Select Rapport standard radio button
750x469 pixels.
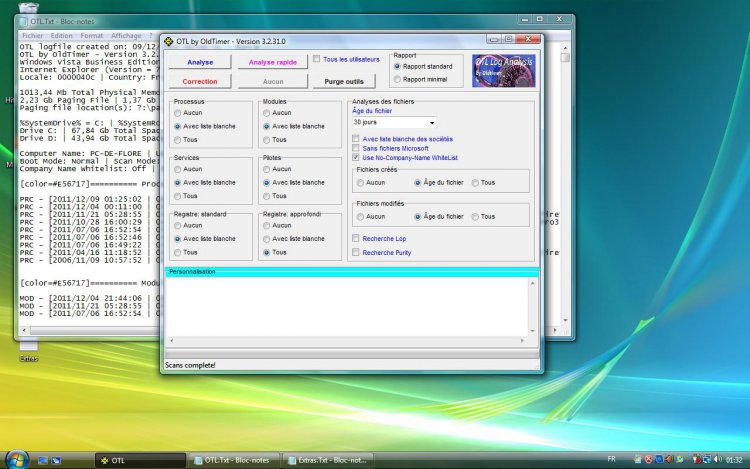coord(397,66)
